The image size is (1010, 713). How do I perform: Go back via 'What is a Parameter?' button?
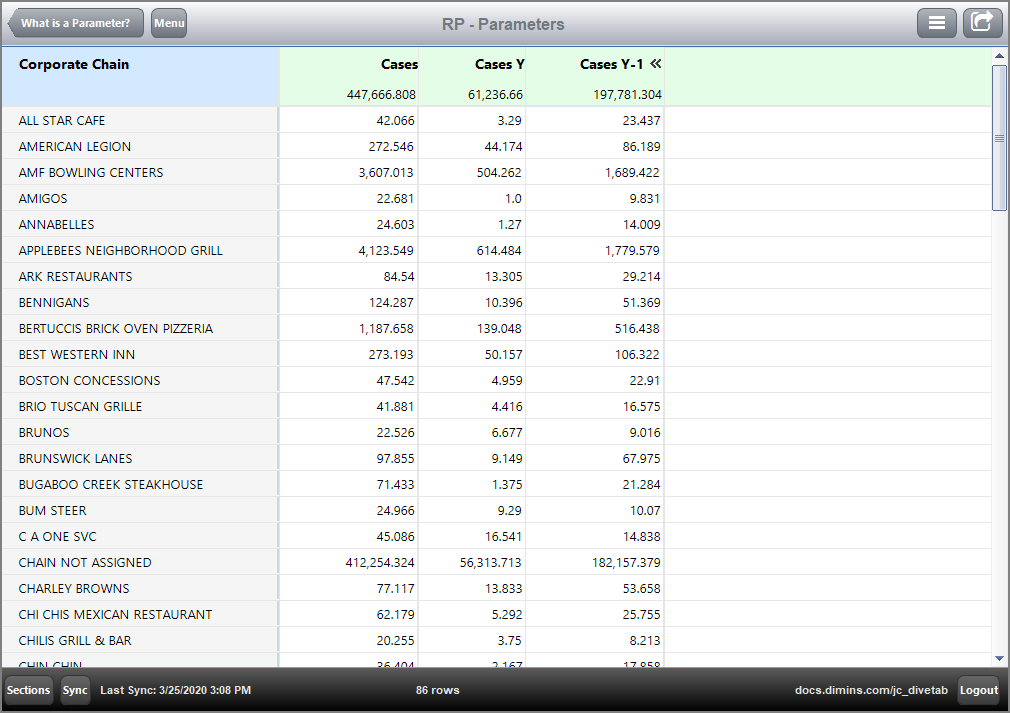tap(75, 22)
